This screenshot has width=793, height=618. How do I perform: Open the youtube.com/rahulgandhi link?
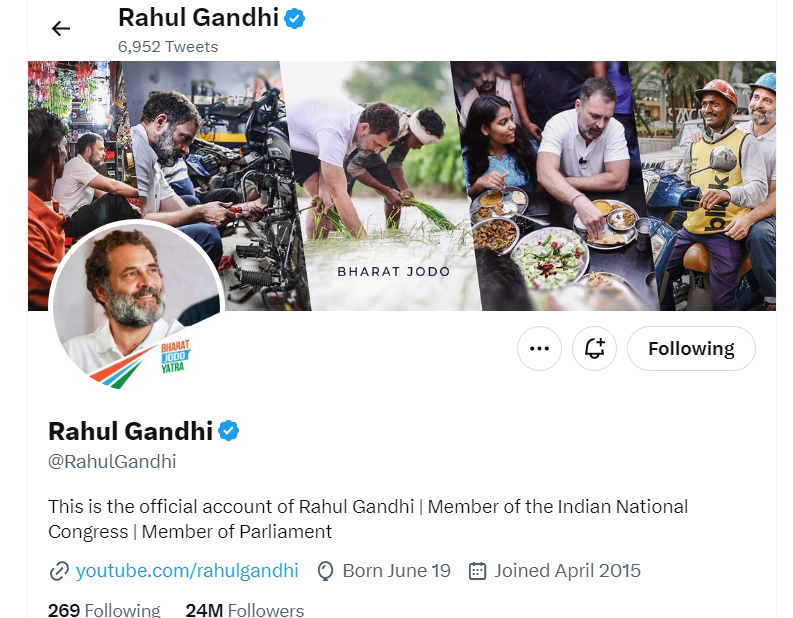pos(187,571)
